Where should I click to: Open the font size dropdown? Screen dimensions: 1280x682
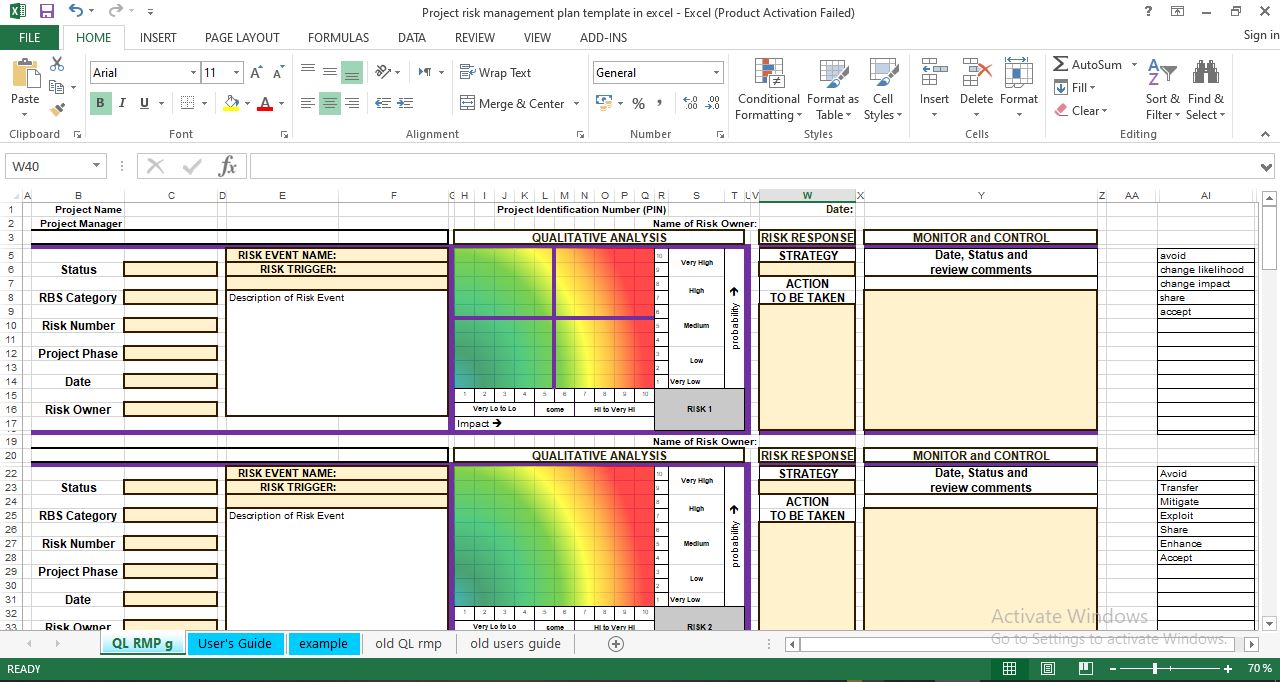[x=236, y=72]
